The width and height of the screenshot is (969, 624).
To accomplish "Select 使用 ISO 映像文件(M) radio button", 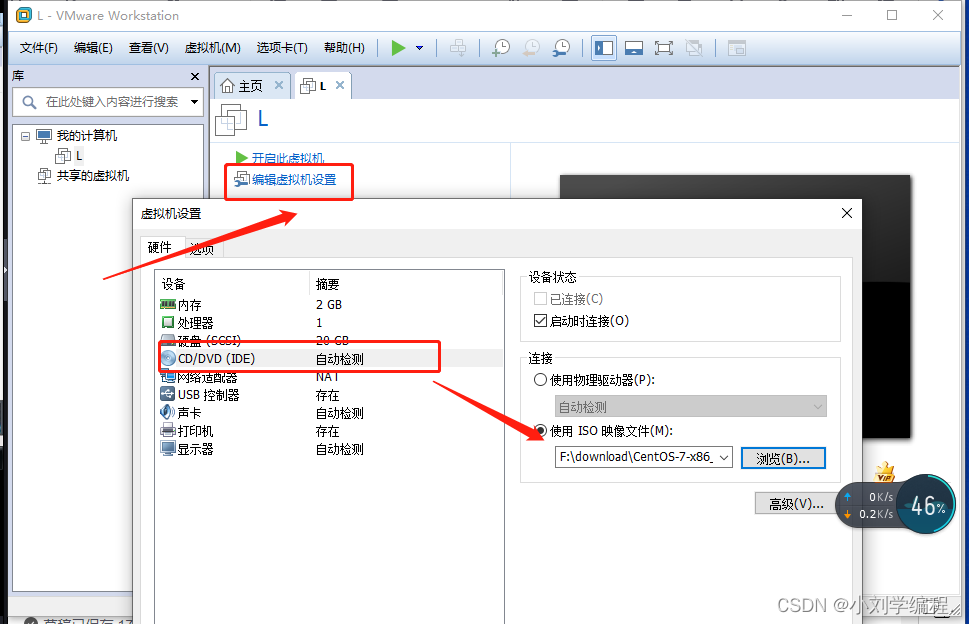I will (540, 431).
